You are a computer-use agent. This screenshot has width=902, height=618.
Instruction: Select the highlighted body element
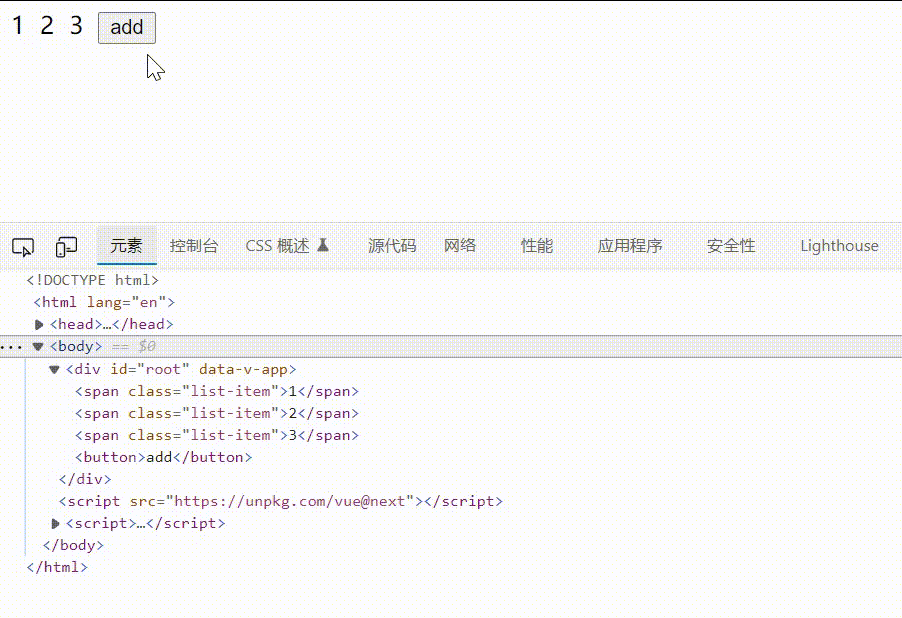[x=72, y=345]
